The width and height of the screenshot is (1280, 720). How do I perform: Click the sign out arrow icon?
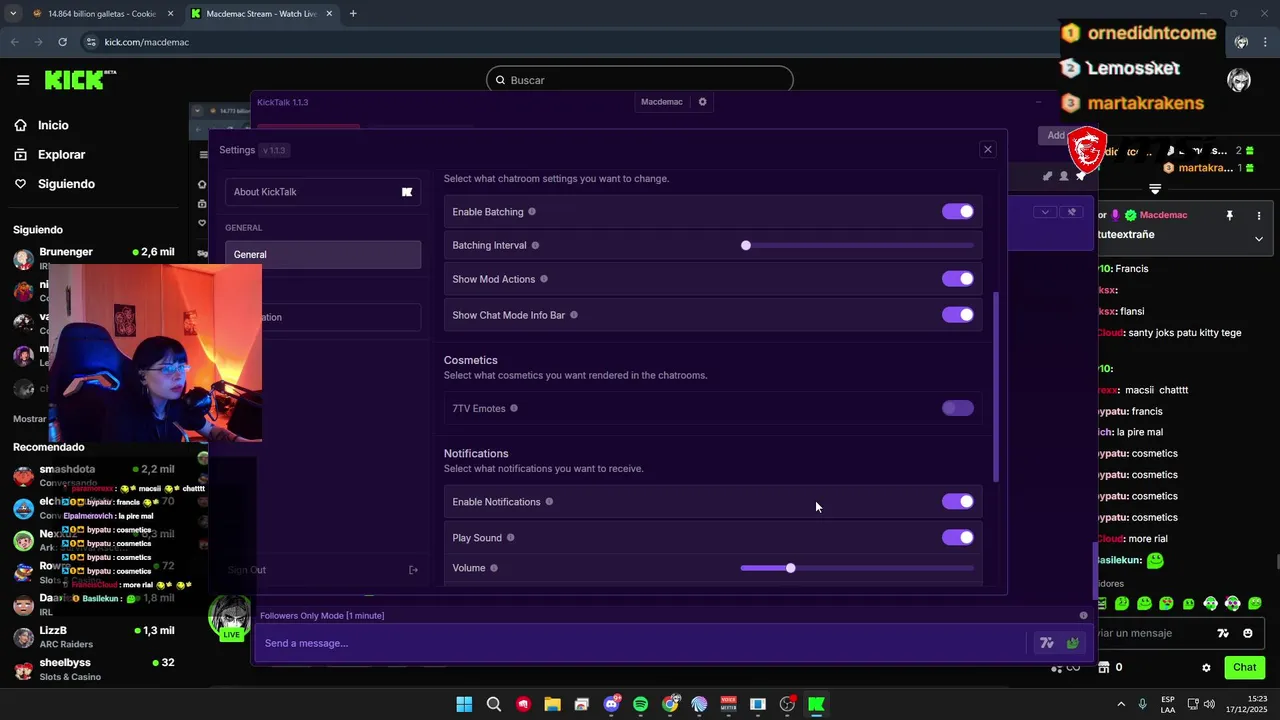(x=413, y=570)
